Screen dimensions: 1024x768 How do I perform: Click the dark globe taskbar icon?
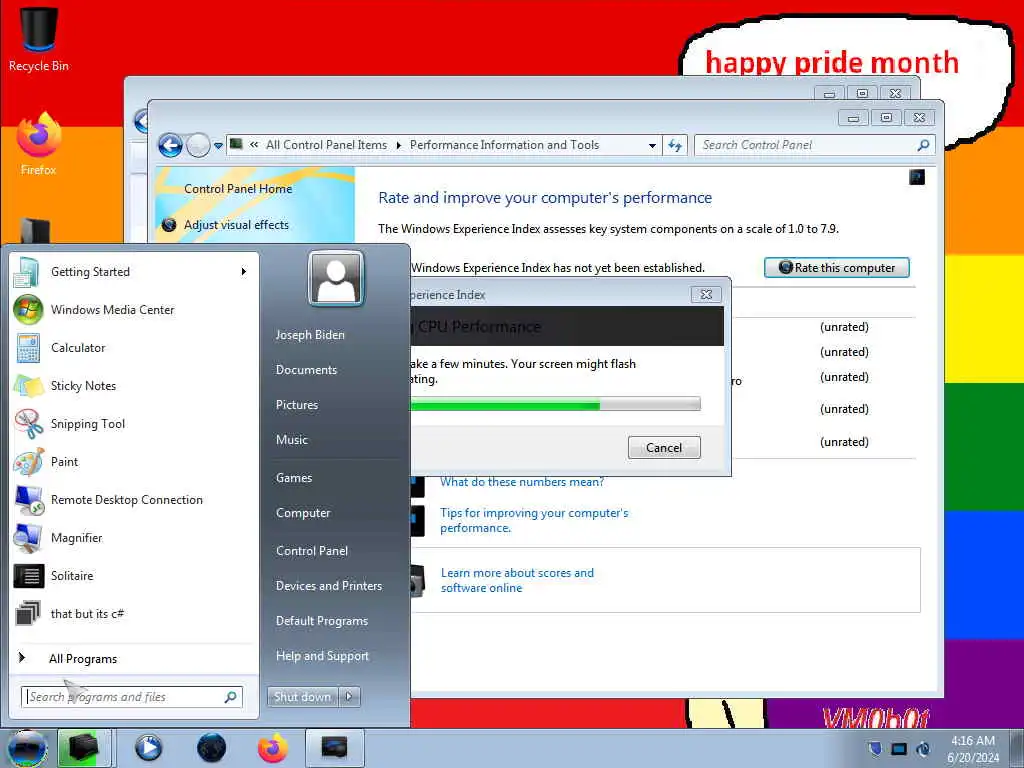[211, 748]
